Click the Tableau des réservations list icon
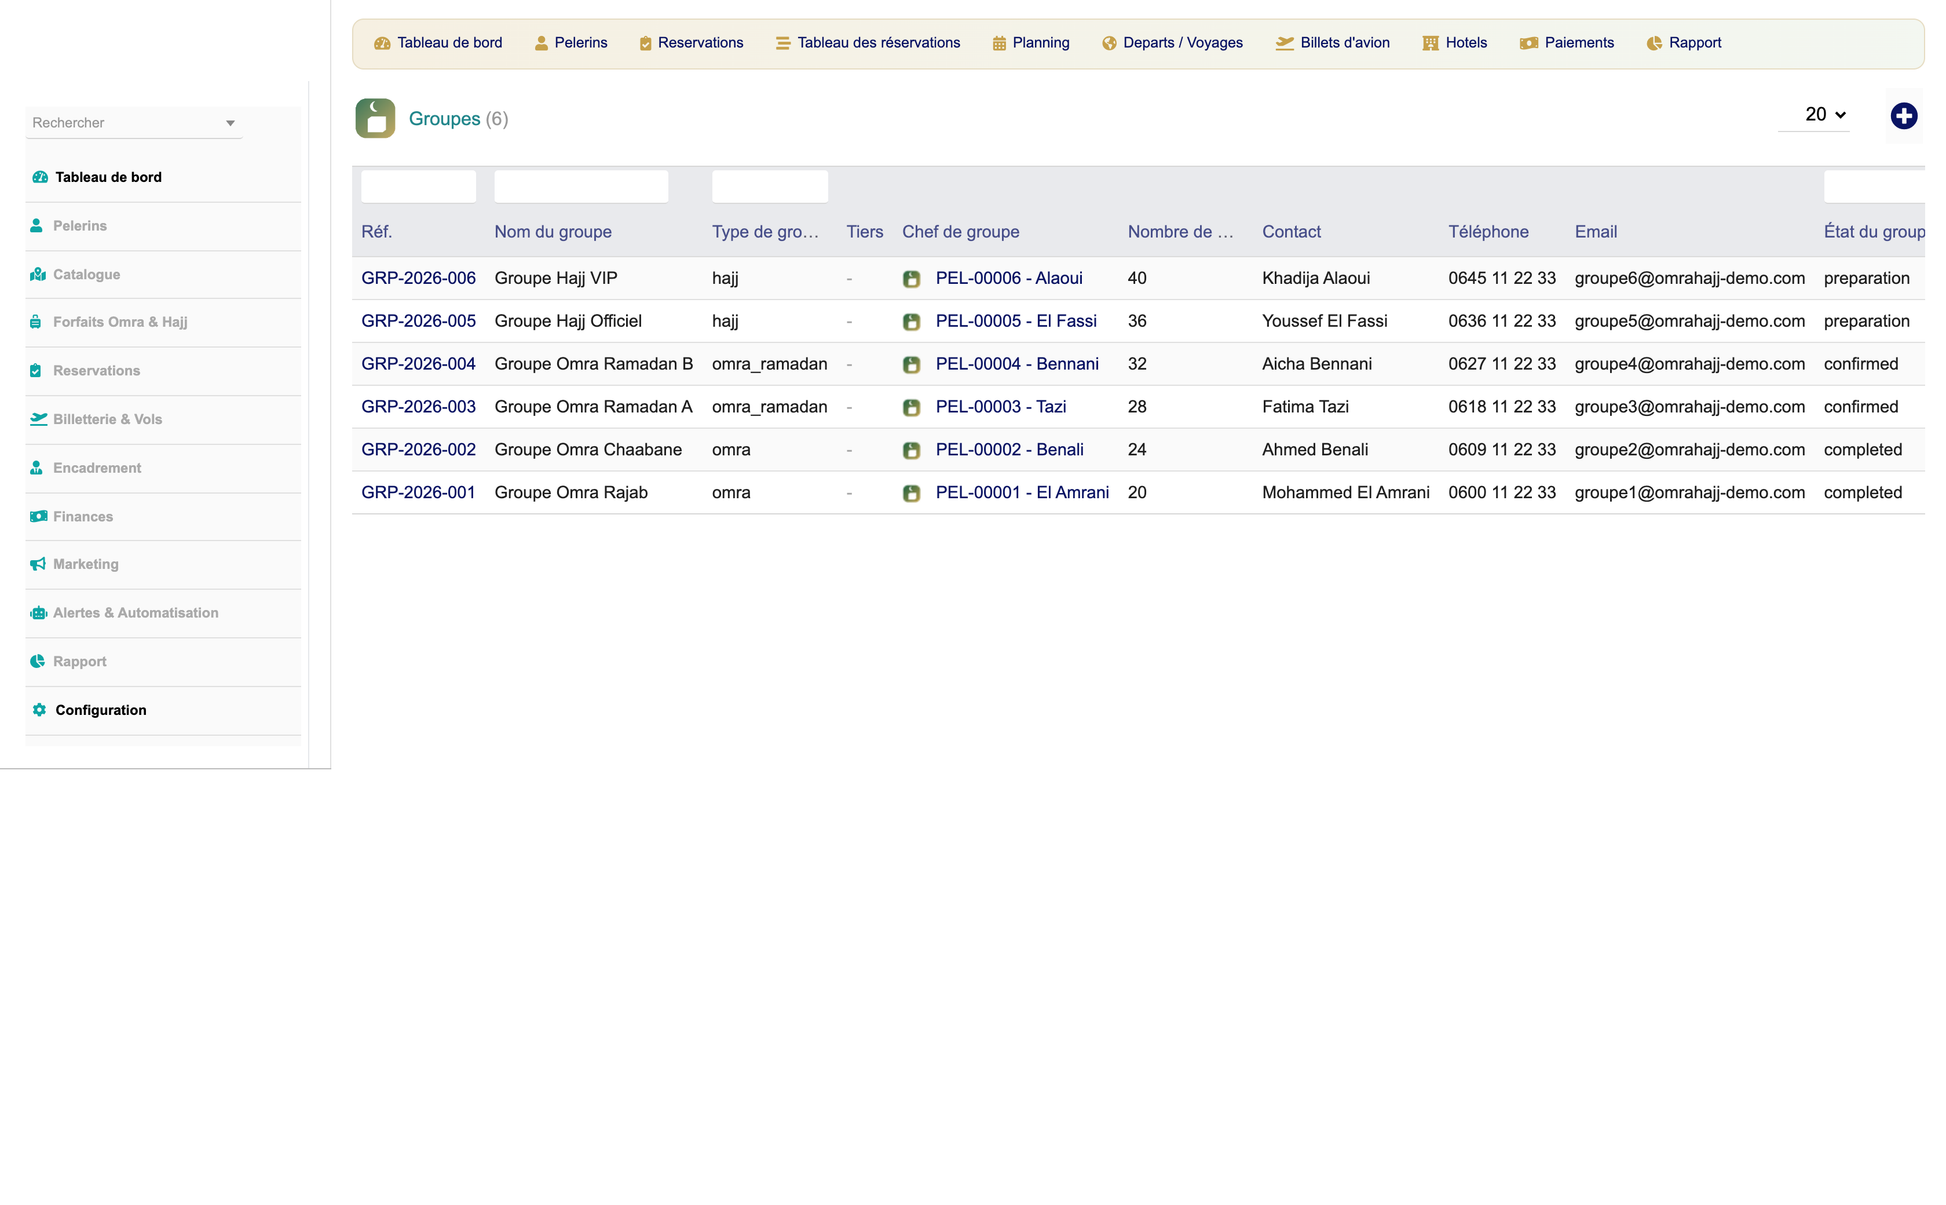1946x1205 pixels. [x=783, y=43]
